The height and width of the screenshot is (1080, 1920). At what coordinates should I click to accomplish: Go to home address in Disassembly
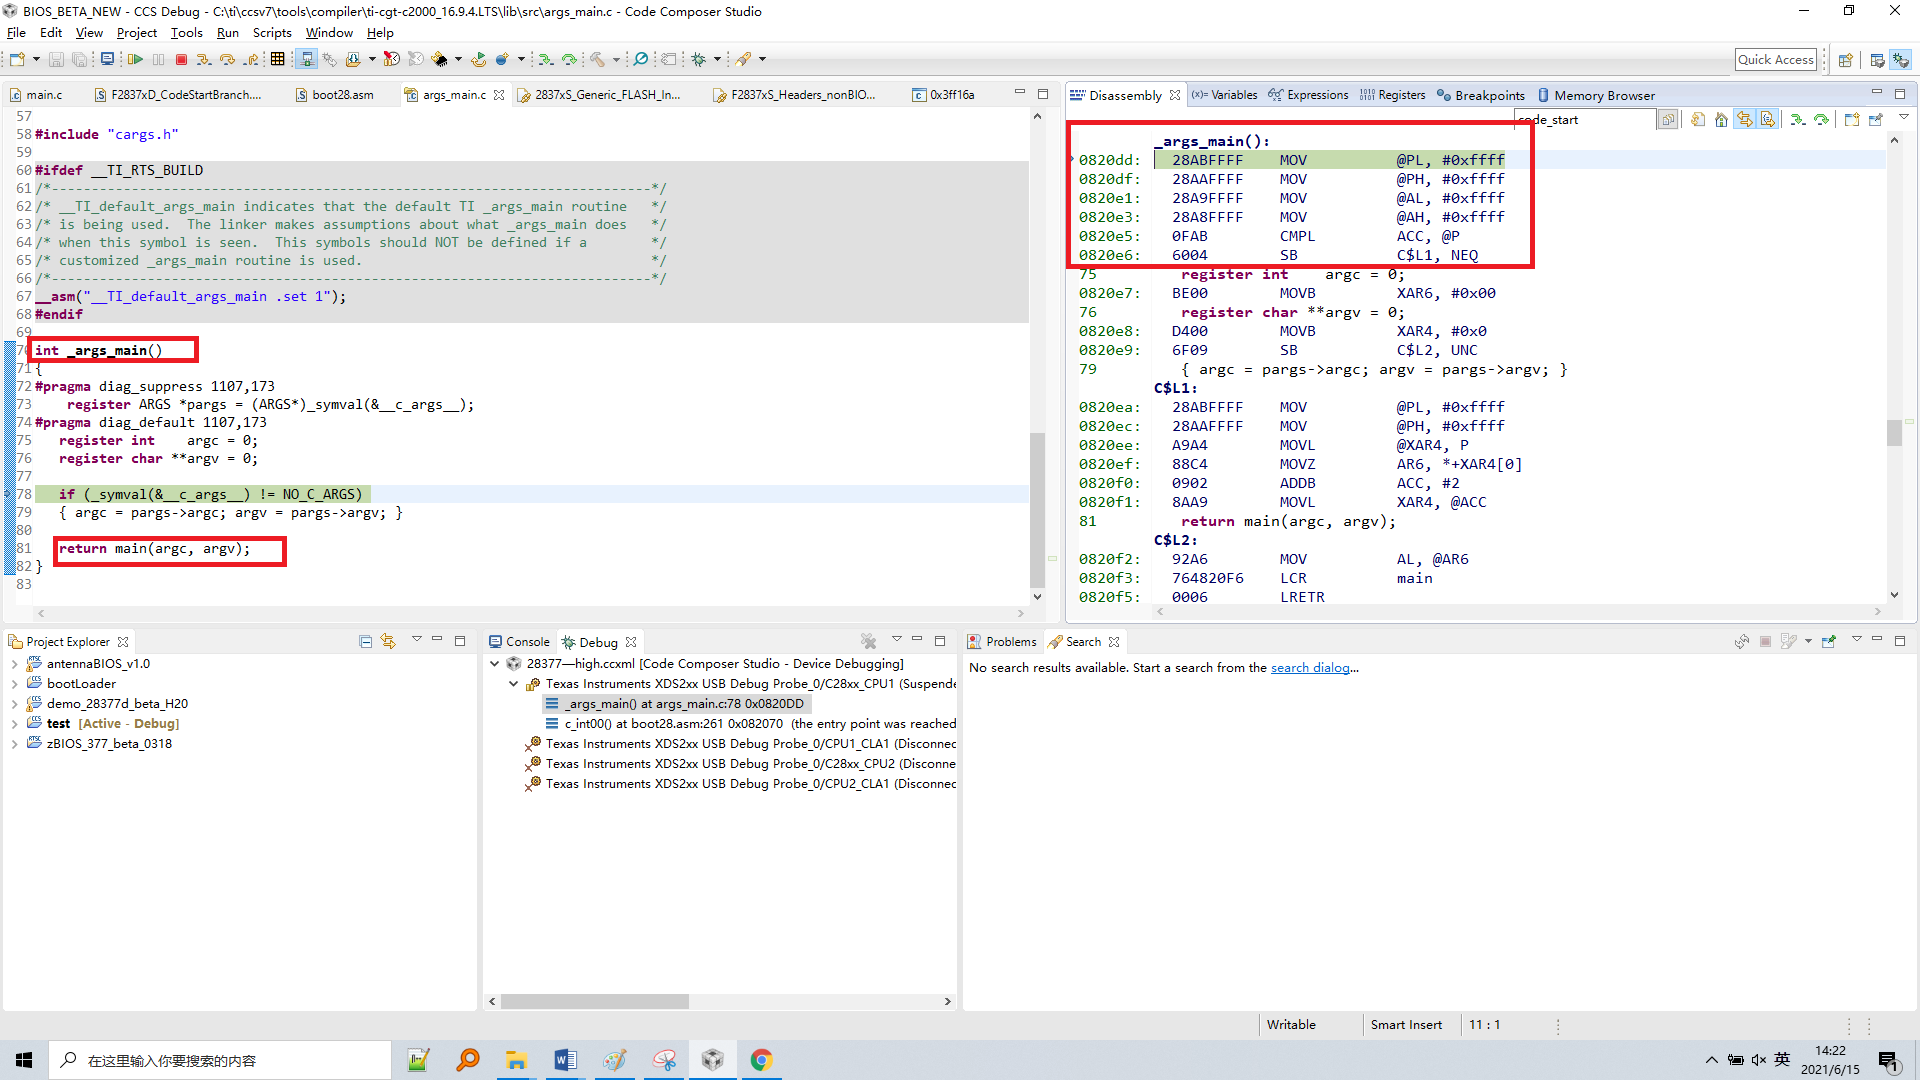tap(1721, 120)
